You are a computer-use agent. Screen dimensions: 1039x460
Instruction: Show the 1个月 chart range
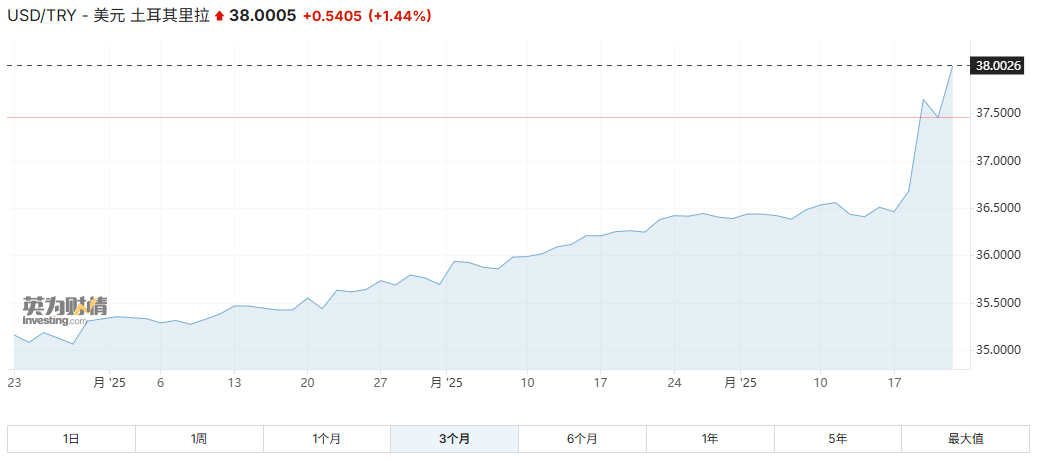click(327, 438)
